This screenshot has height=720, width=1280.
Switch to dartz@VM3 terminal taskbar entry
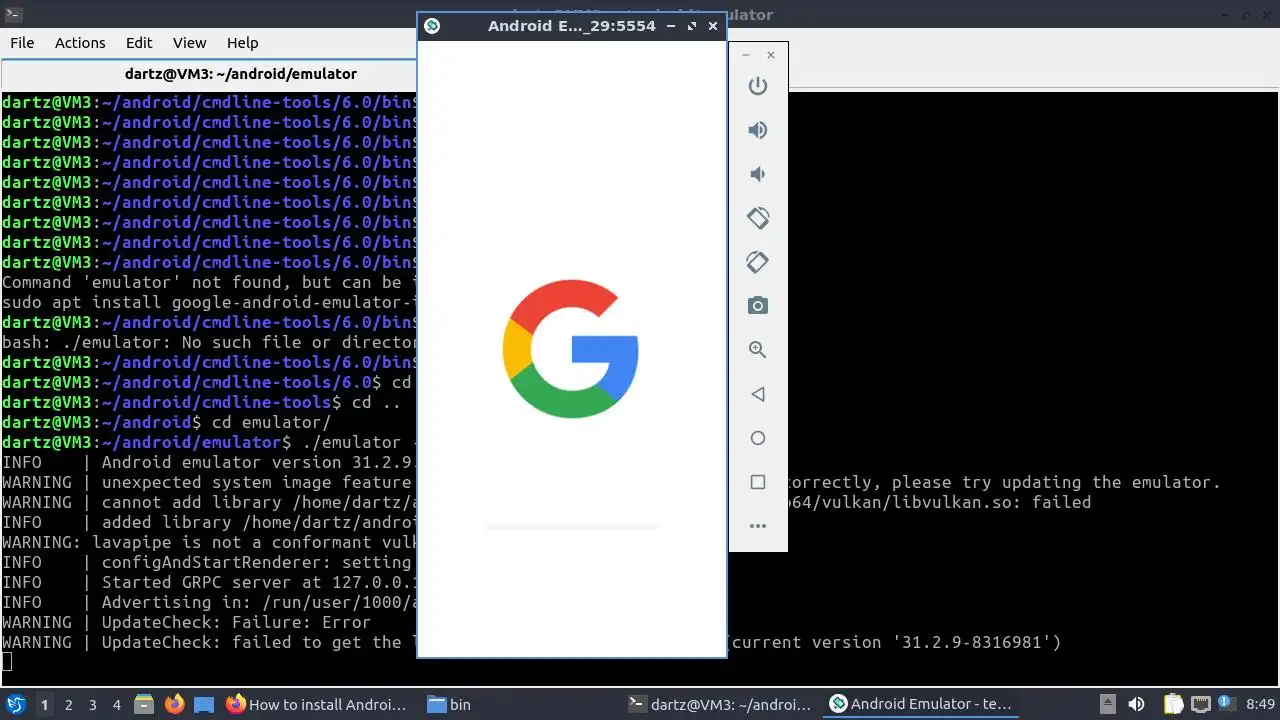point(718,704)
